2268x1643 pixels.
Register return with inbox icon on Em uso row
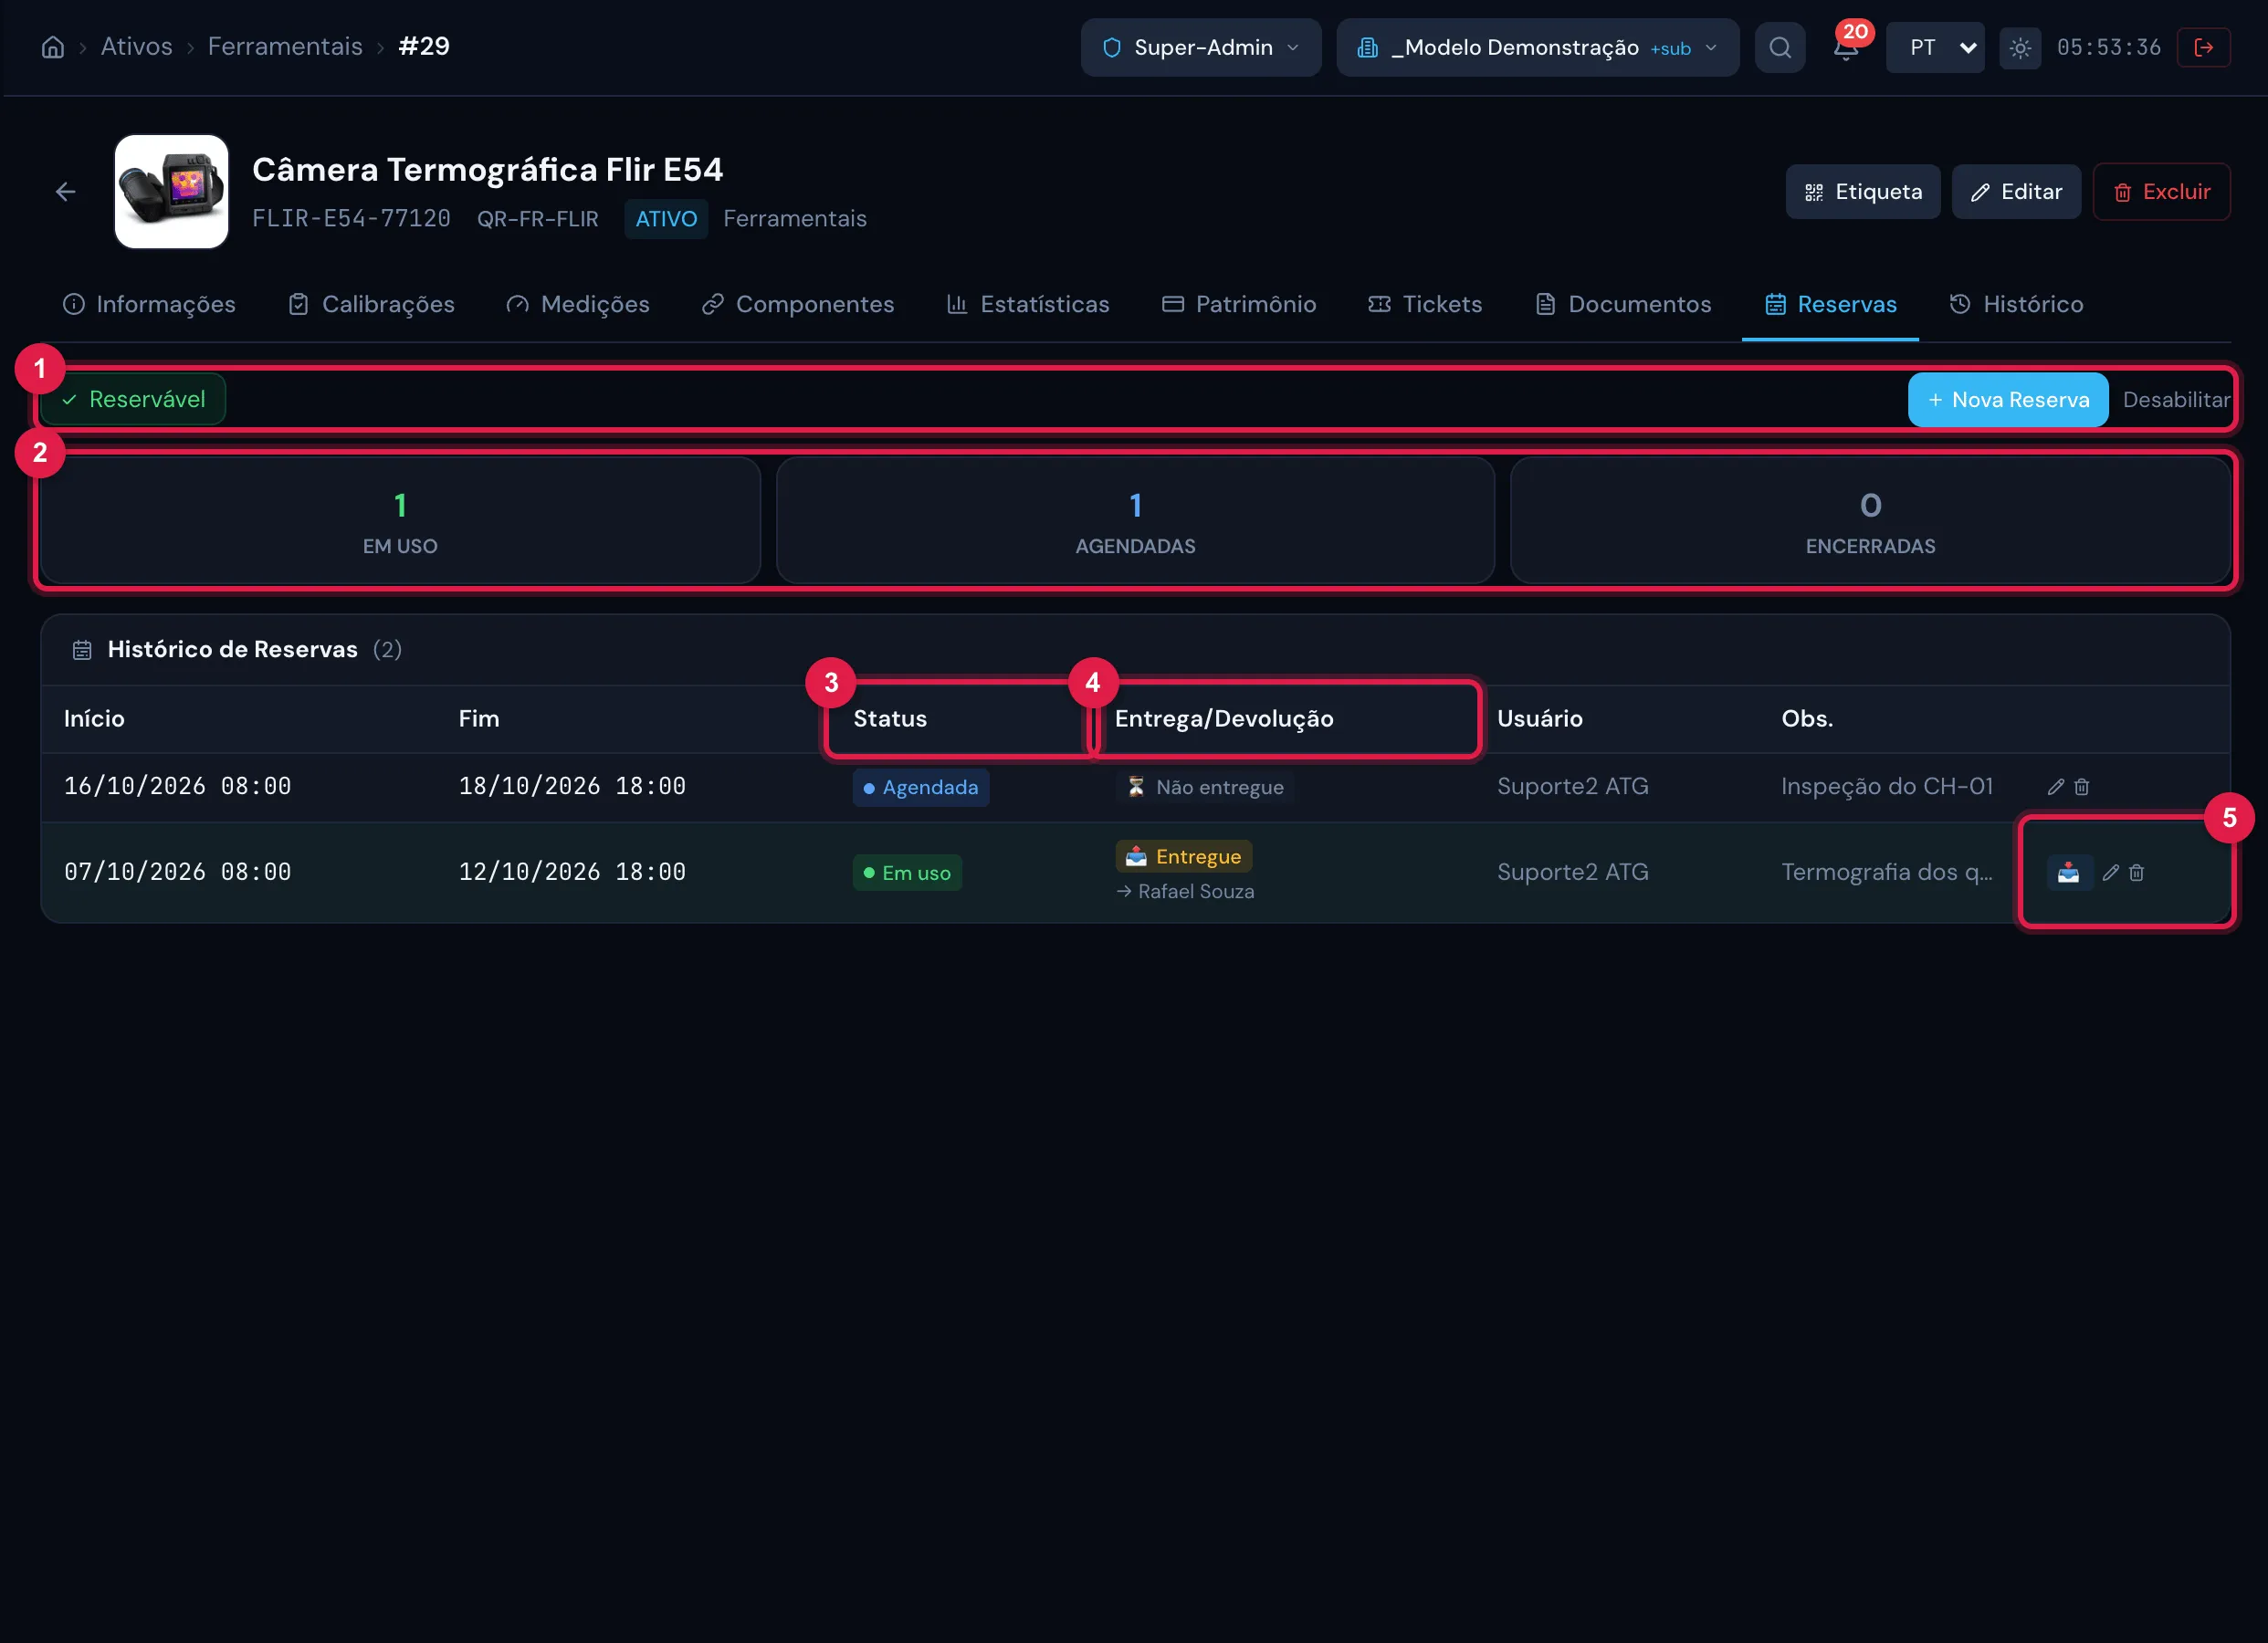(2068, 873)
